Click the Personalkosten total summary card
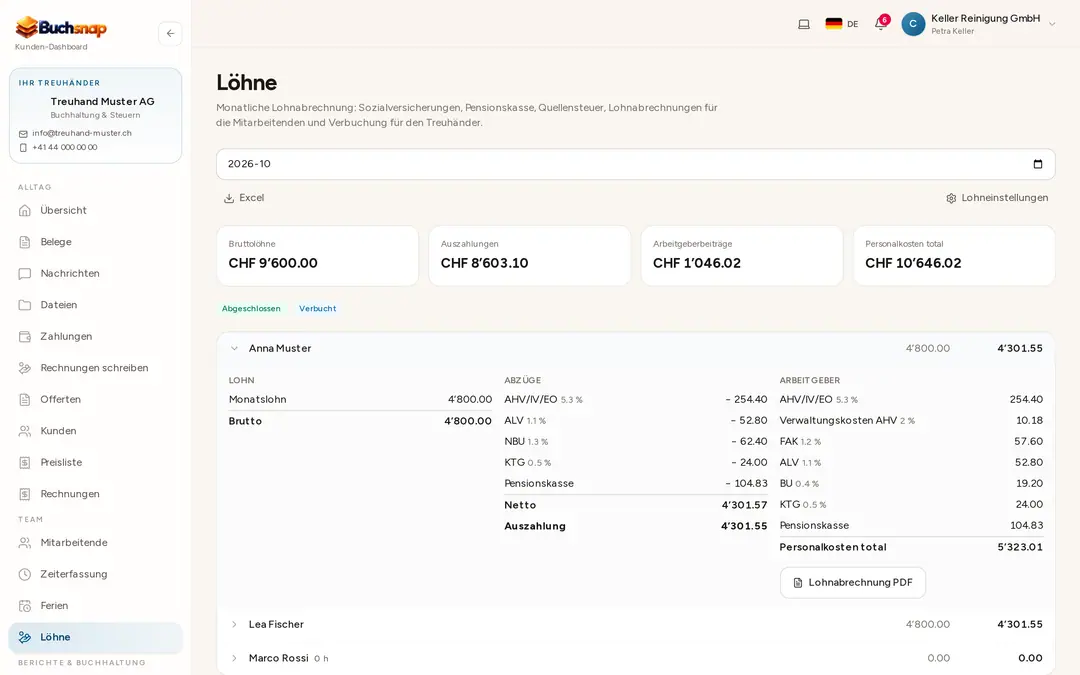1080x675 pixels. (954, 256)
